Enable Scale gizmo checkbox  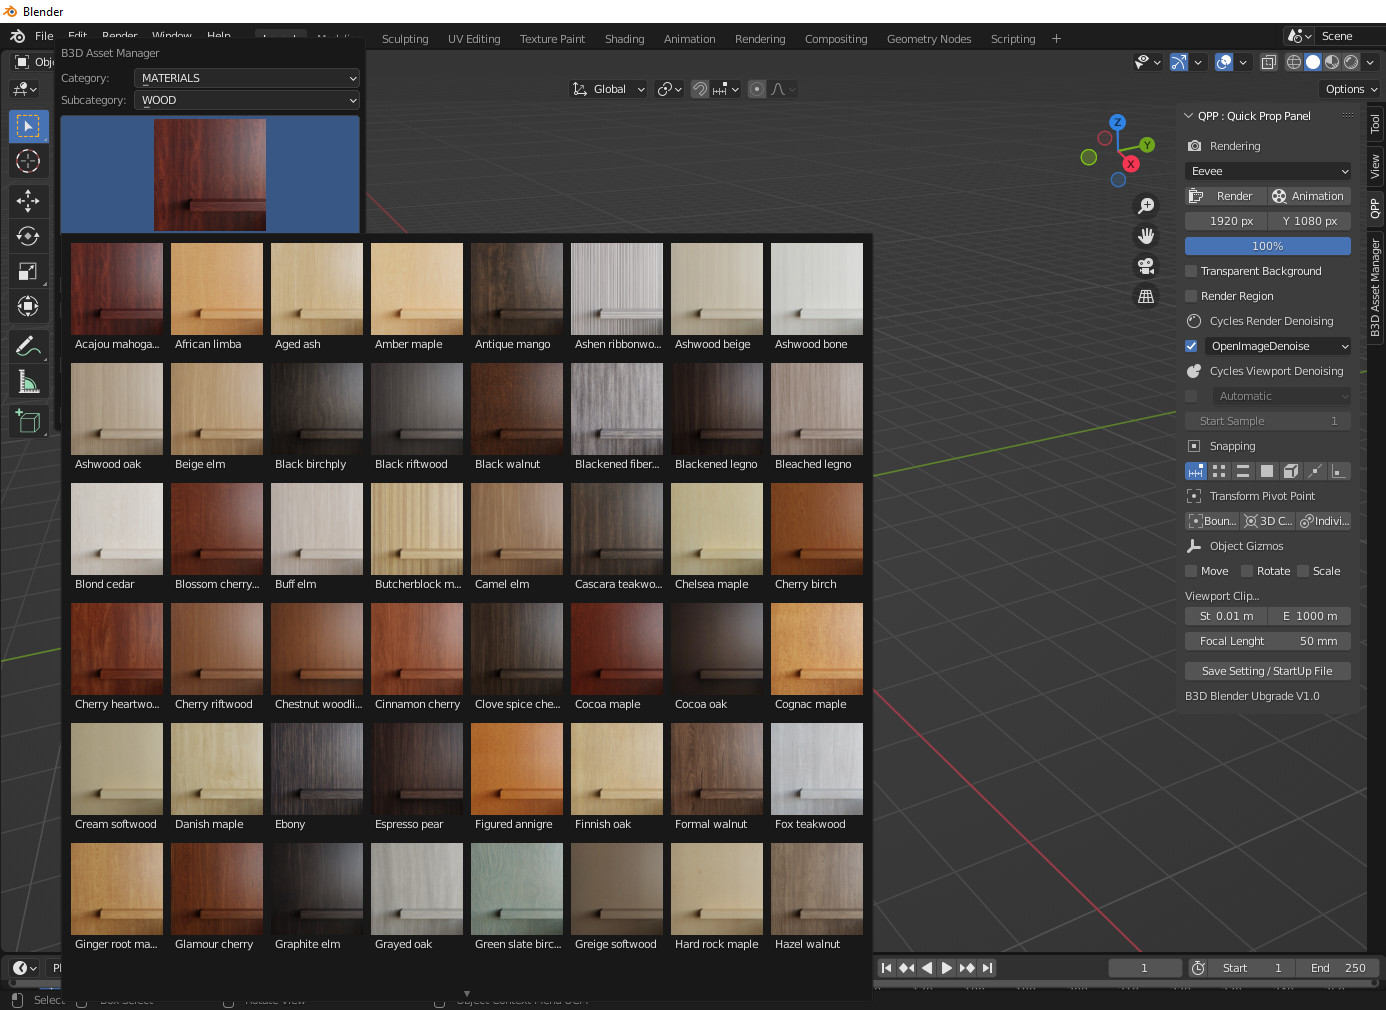(x=1303, y=571)
